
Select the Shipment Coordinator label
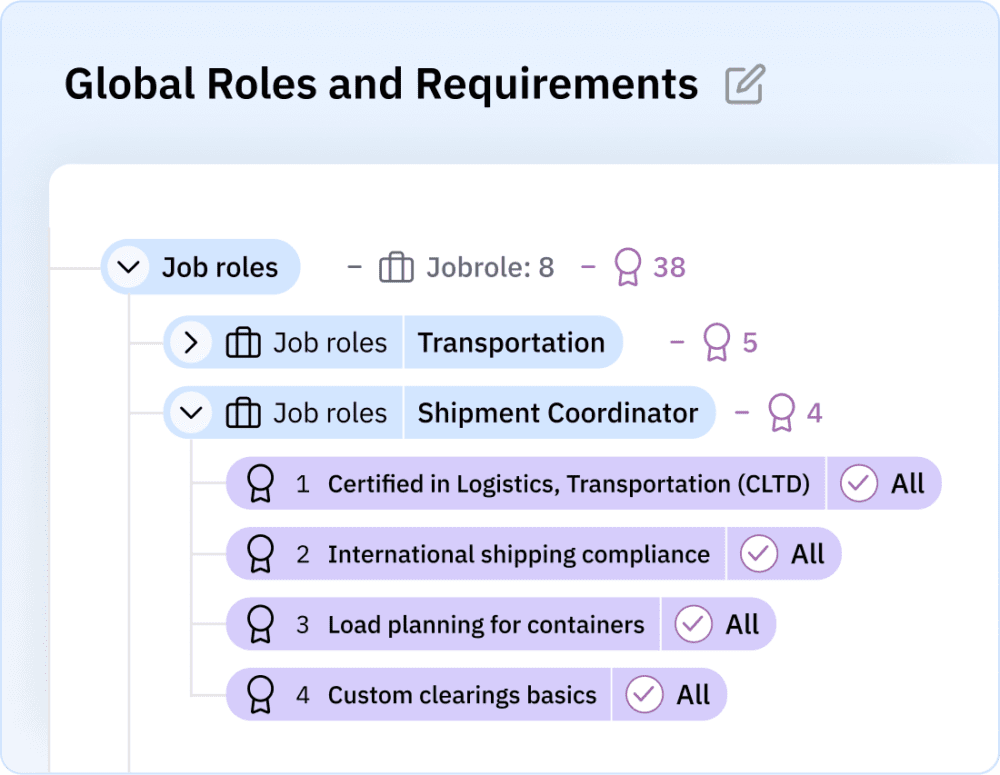559,412
